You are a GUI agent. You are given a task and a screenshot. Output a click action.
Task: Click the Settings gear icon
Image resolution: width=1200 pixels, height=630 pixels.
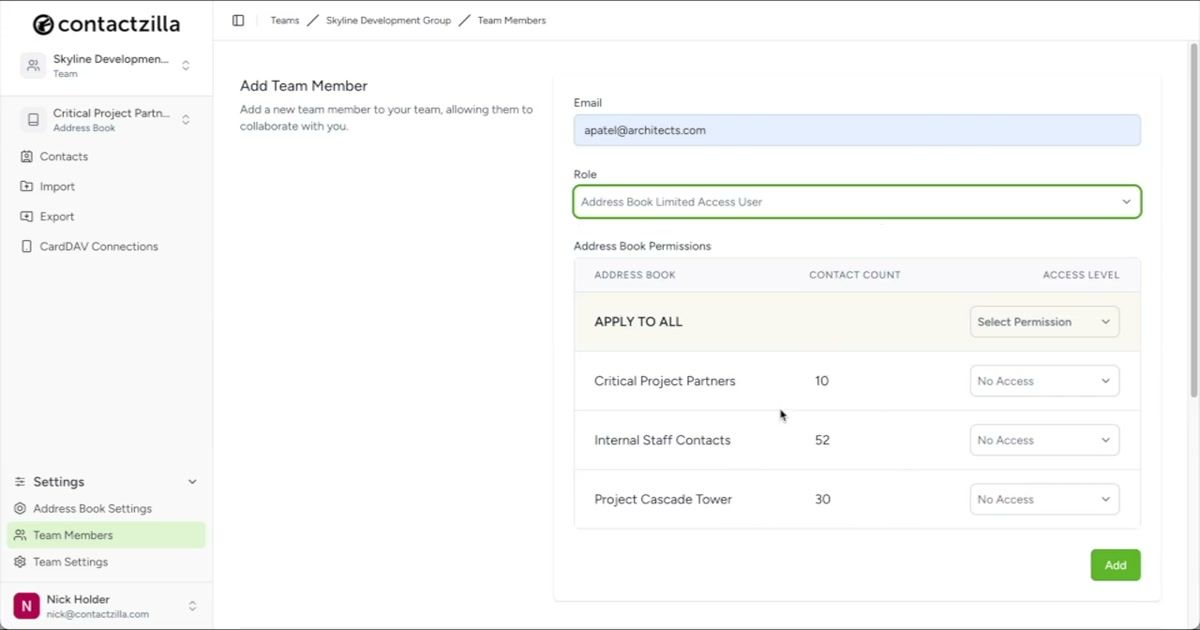(x=21, y=481)
